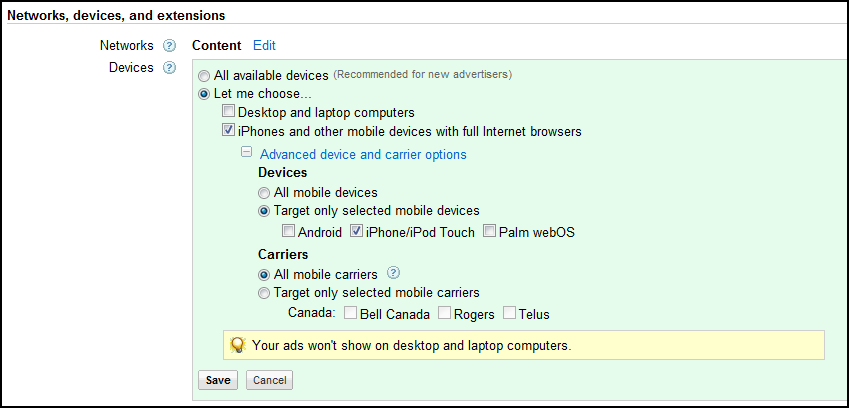Image resolution: width=849 pixels, height=408 pixels.
Task: Open help icon beside All mobile carriers
Action: [393, 273]
